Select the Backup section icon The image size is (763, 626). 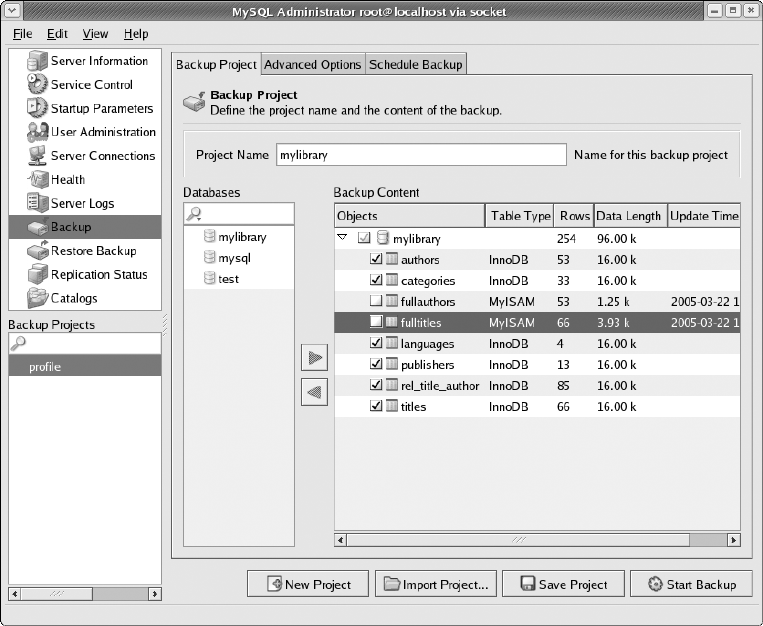point(37,227)
